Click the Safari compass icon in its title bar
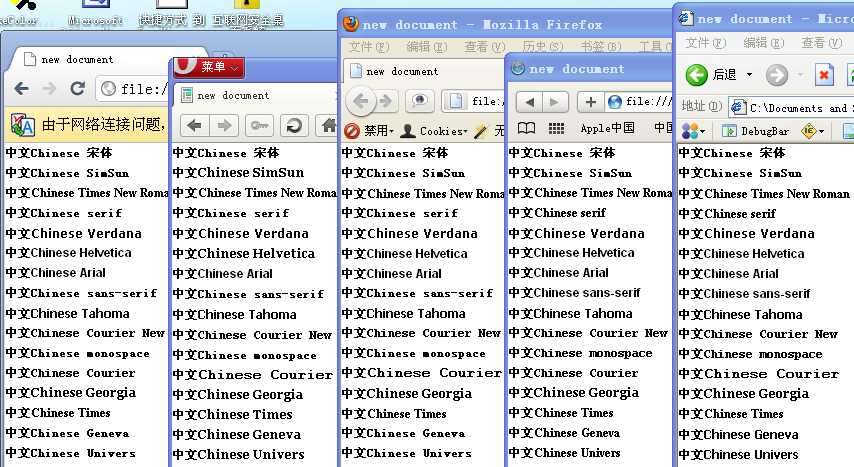854x467 pixels. click(x=518, y=68)
